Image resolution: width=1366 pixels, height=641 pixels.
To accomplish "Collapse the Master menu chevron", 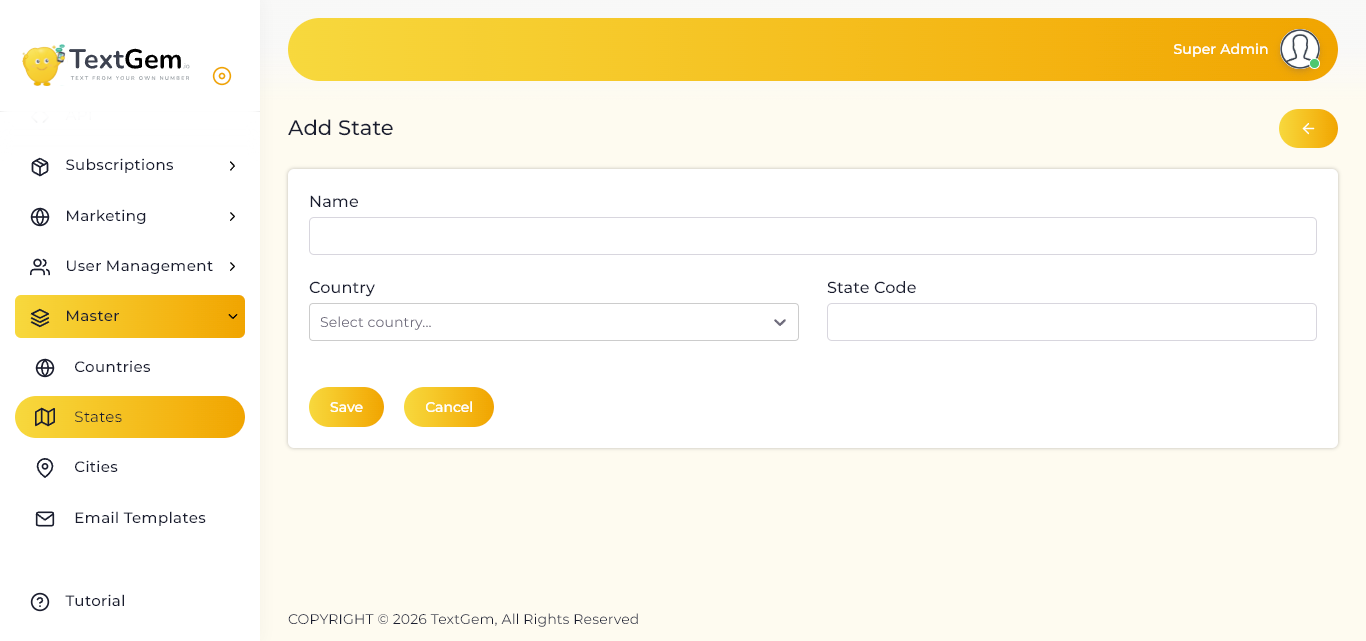I will tap(232, 317).
